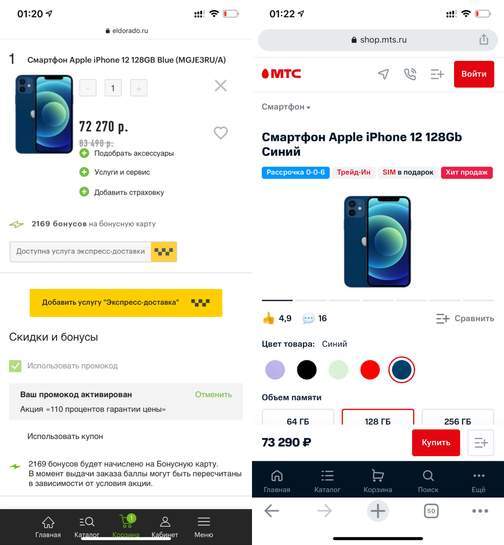This screenshot has height=545, width=504.
Task: Choose the red color swatch
Action: [x=370, y=369]
